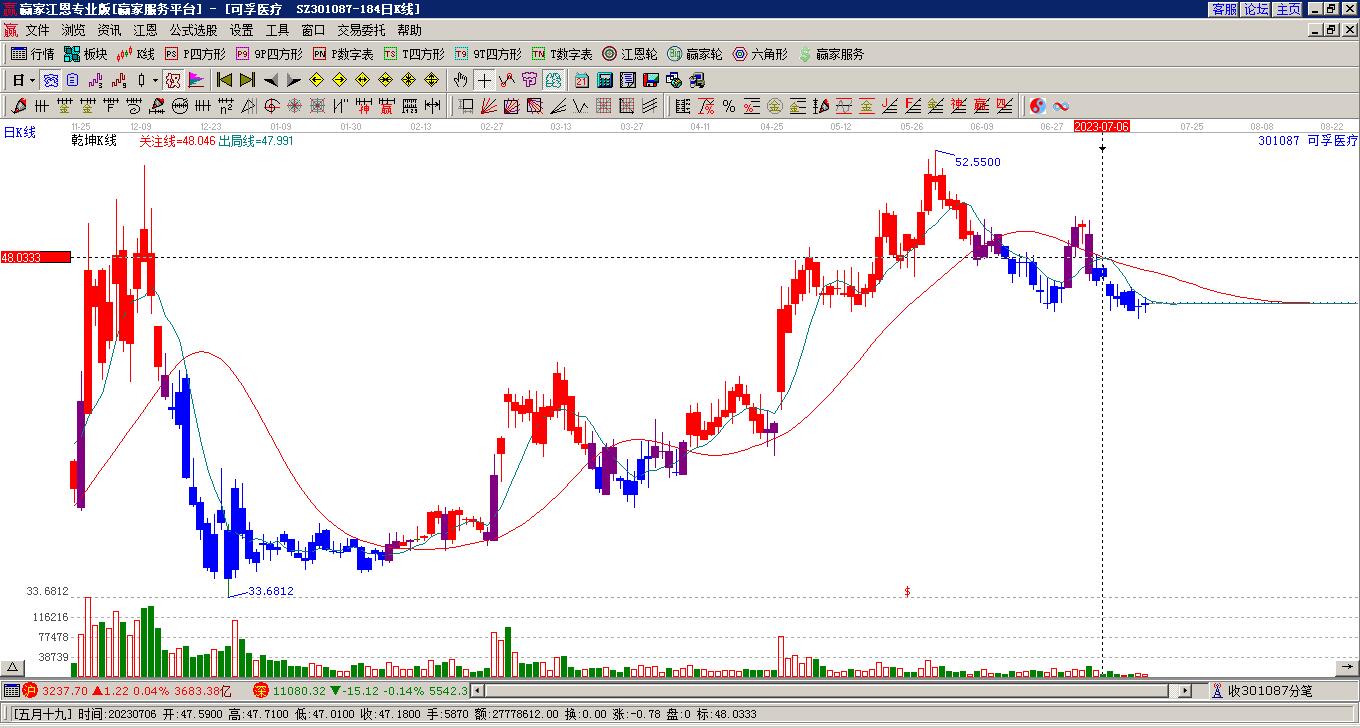Click the 日K线 label
Screen dimensions: 1360x728
coord(19,132)
